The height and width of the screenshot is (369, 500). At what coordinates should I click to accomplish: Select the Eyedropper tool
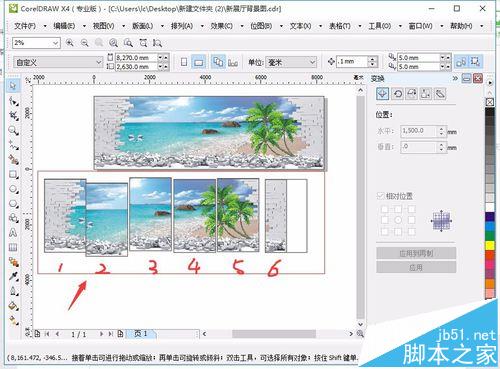point(13,277)
